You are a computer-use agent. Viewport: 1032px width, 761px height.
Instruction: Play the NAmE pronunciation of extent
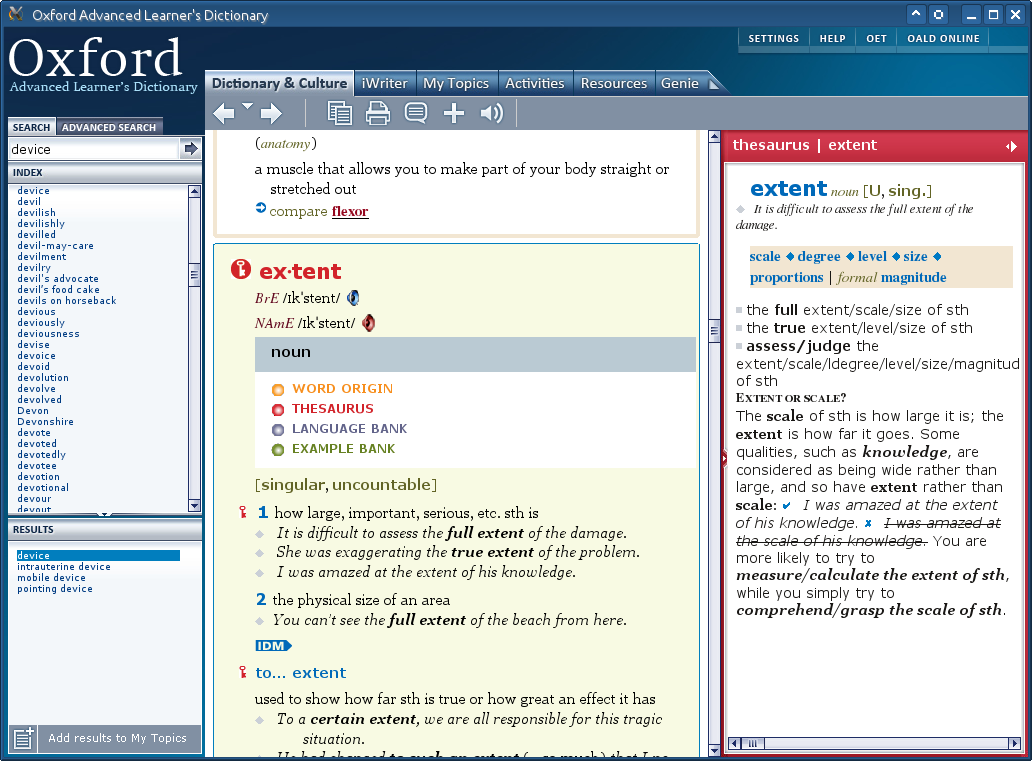click(x=369, y=323)
